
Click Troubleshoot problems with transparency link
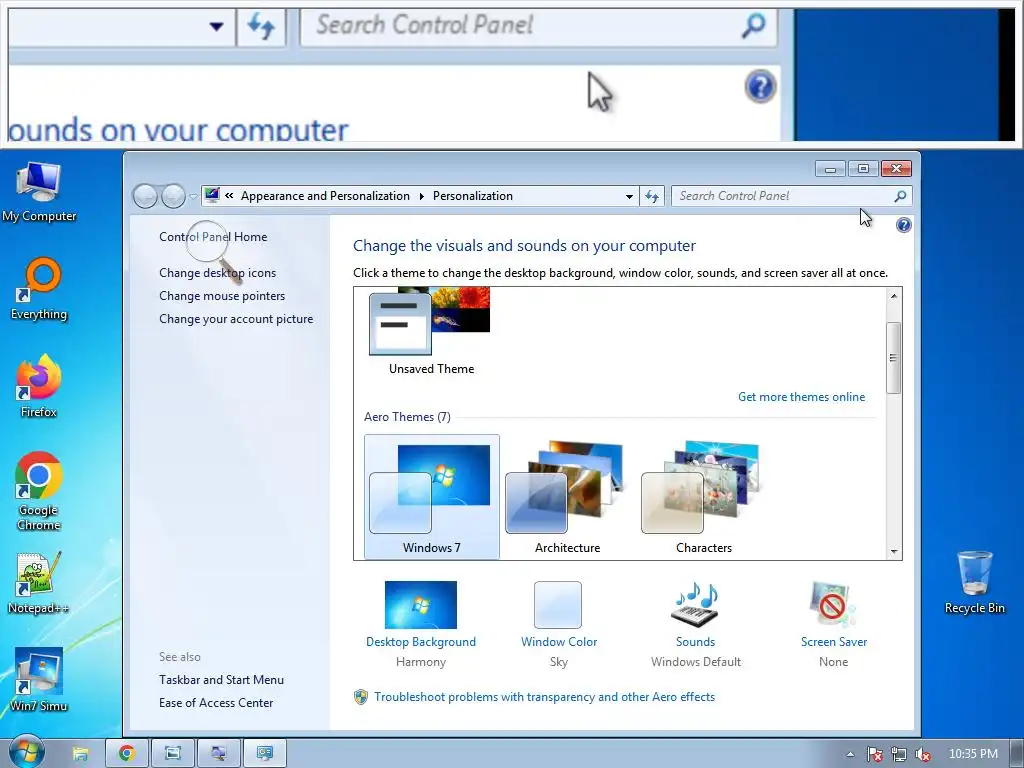pyautogui.click(x=545, y=697)
